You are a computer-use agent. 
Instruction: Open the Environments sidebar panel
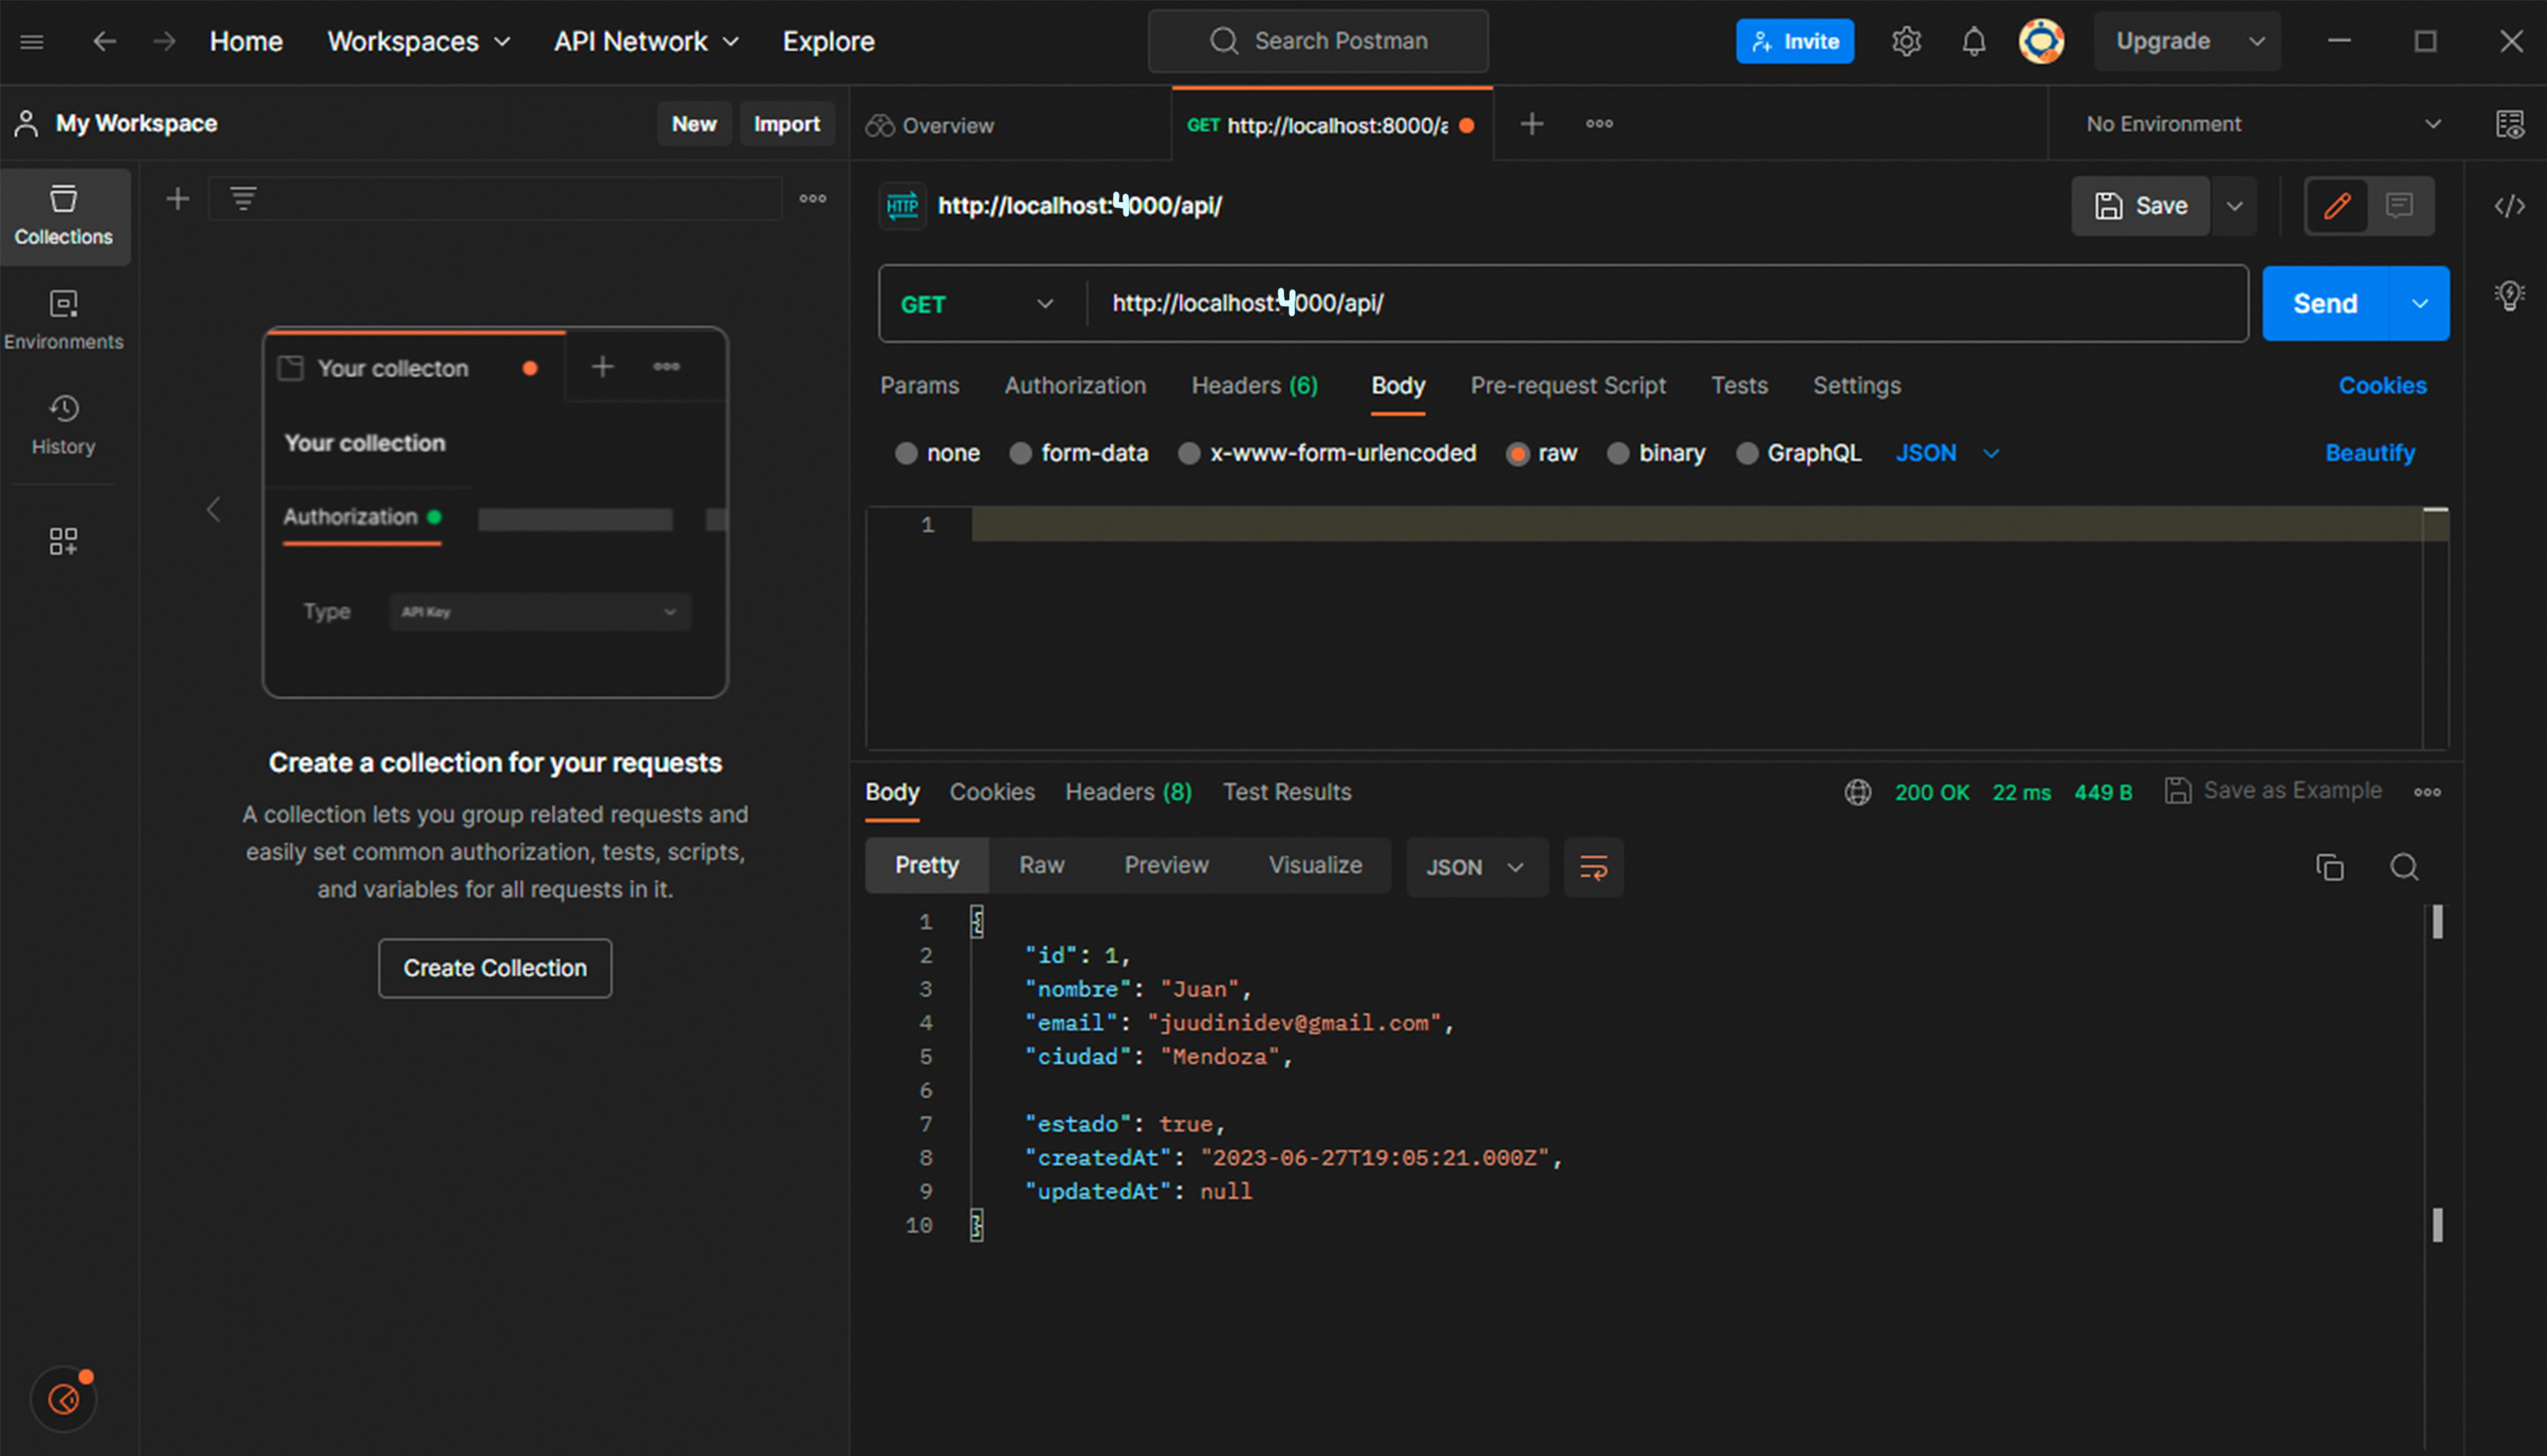(x=63, y=319)
